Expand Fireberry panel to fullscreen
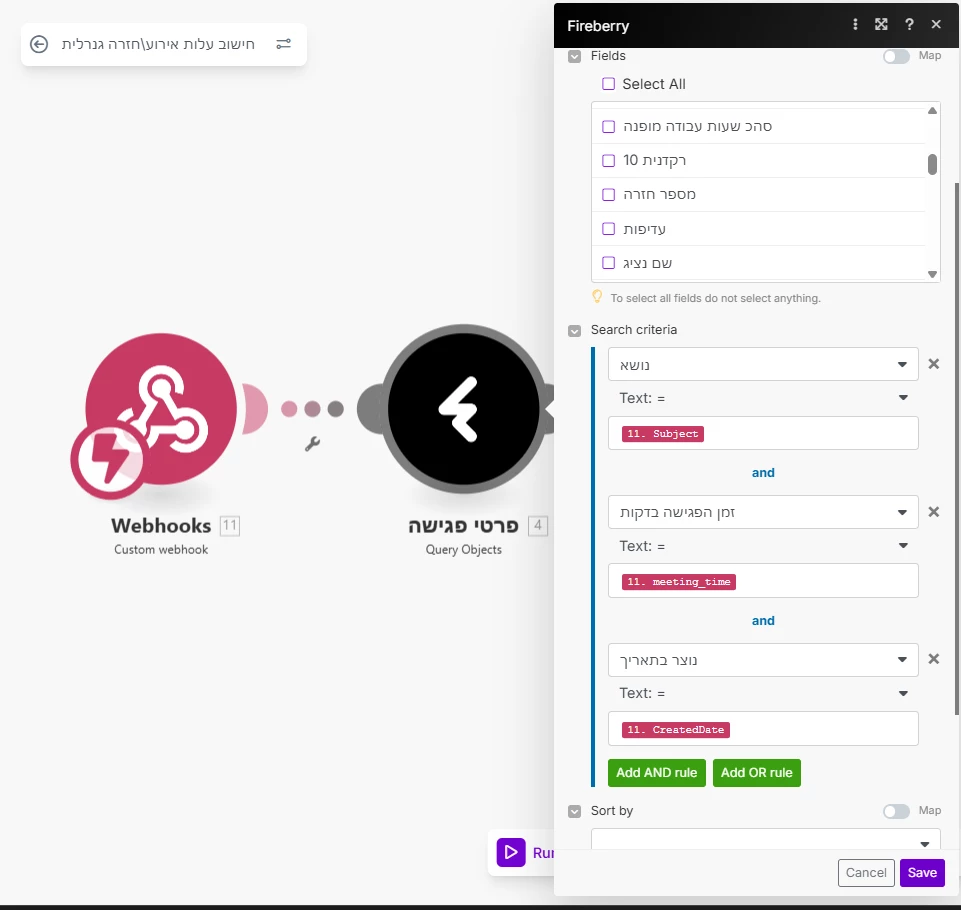The image size is (961, 910). click(881, 25)
